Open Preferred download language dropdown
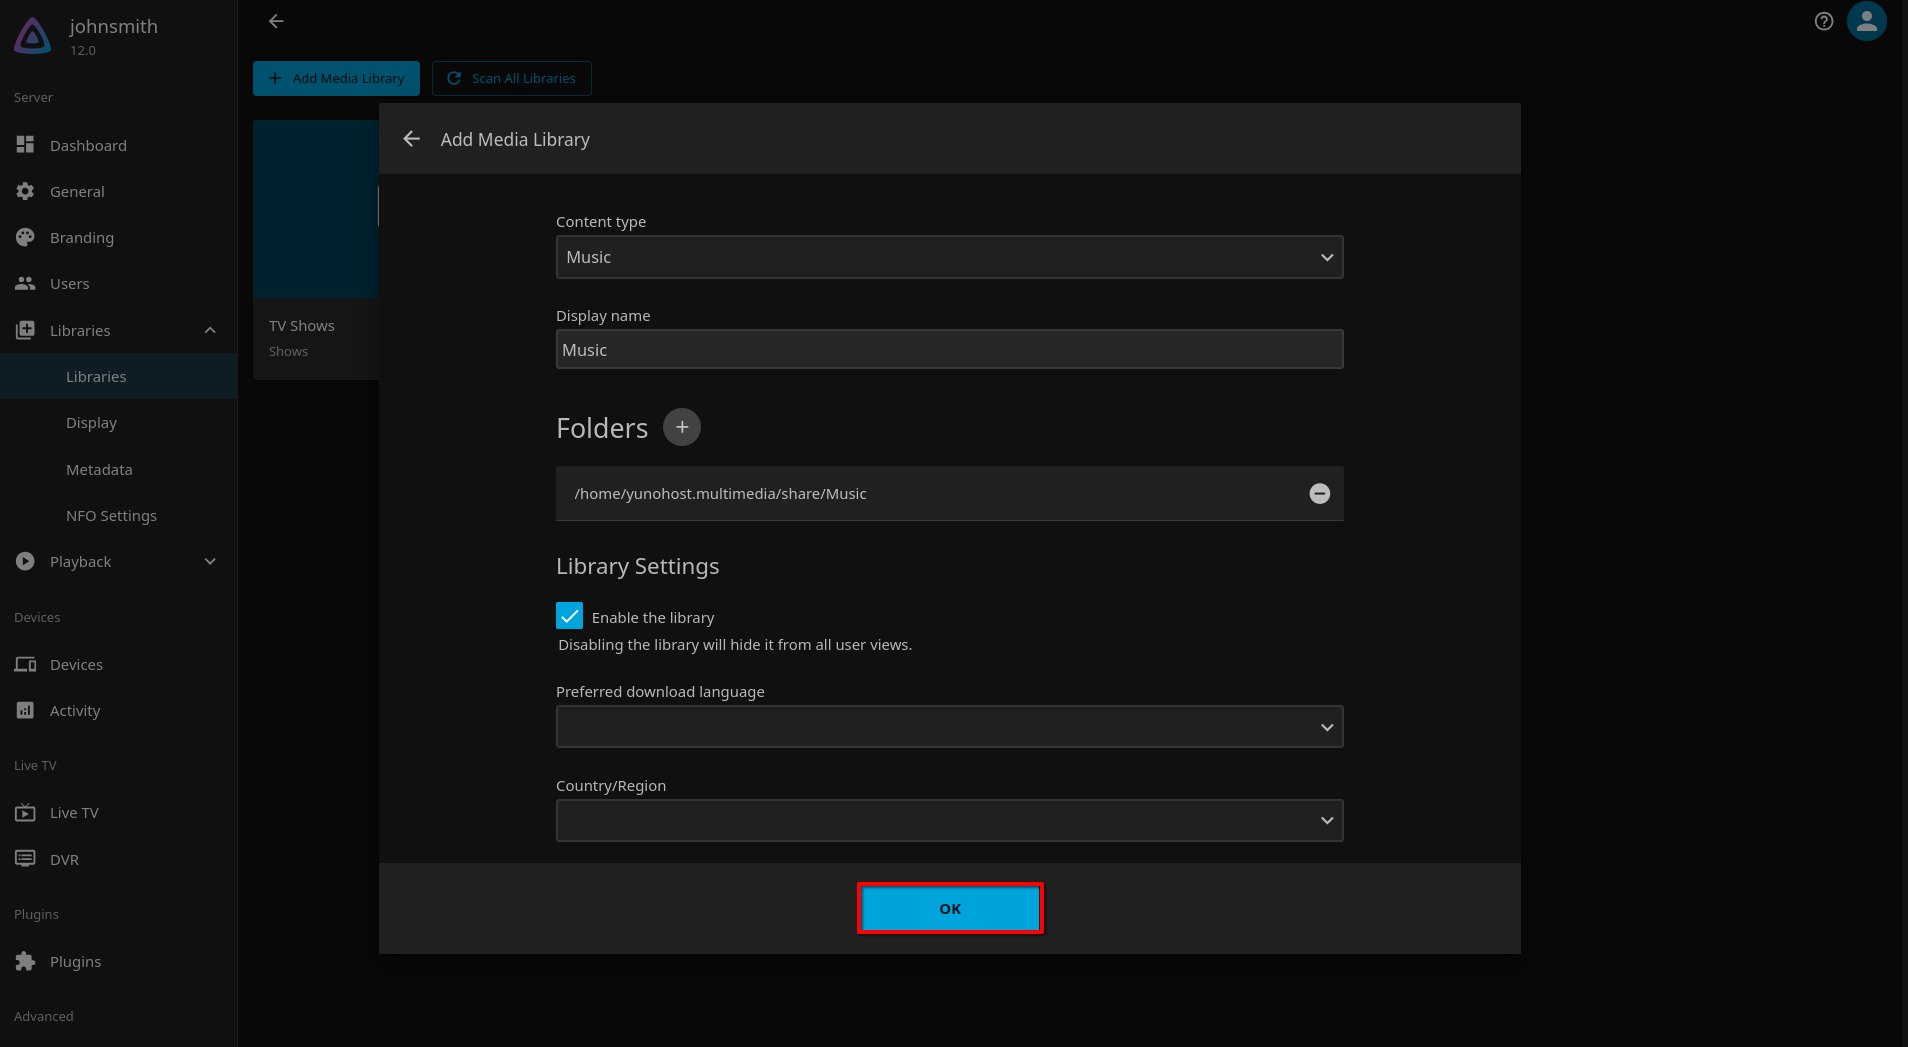This screenshot has width=1908, height=1047. pos(949,727)
